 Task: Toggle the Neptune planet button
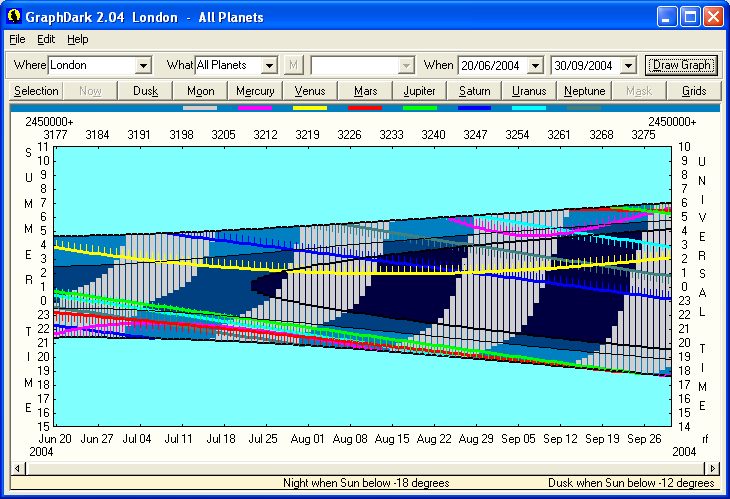point(584,91)
